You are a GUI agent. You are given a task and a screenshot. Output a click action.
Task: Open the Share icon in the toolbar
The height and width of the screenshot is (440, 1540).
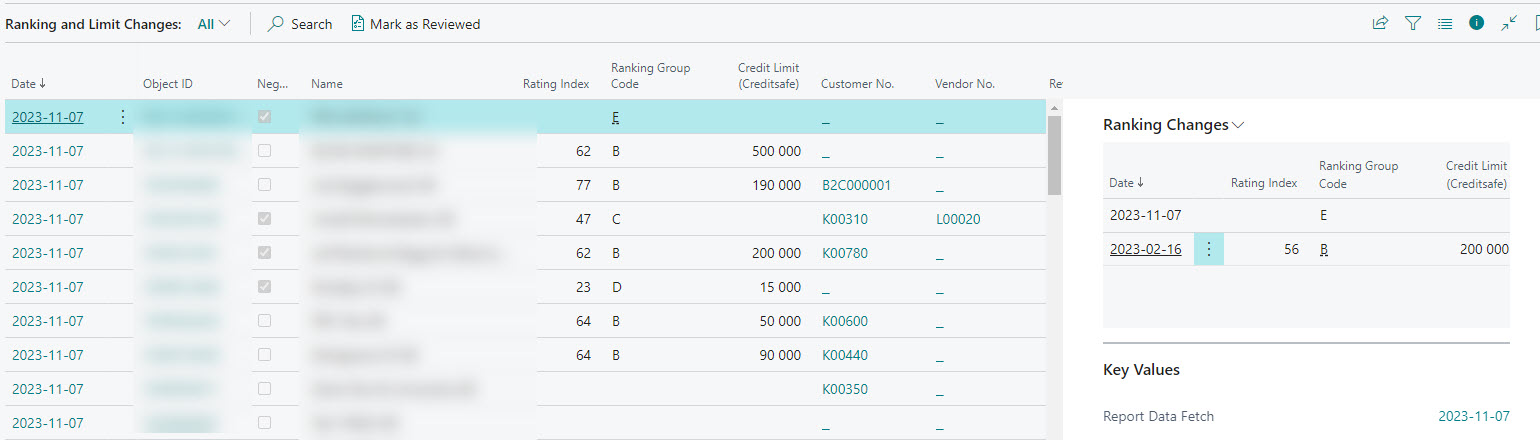coord(1380,23)
